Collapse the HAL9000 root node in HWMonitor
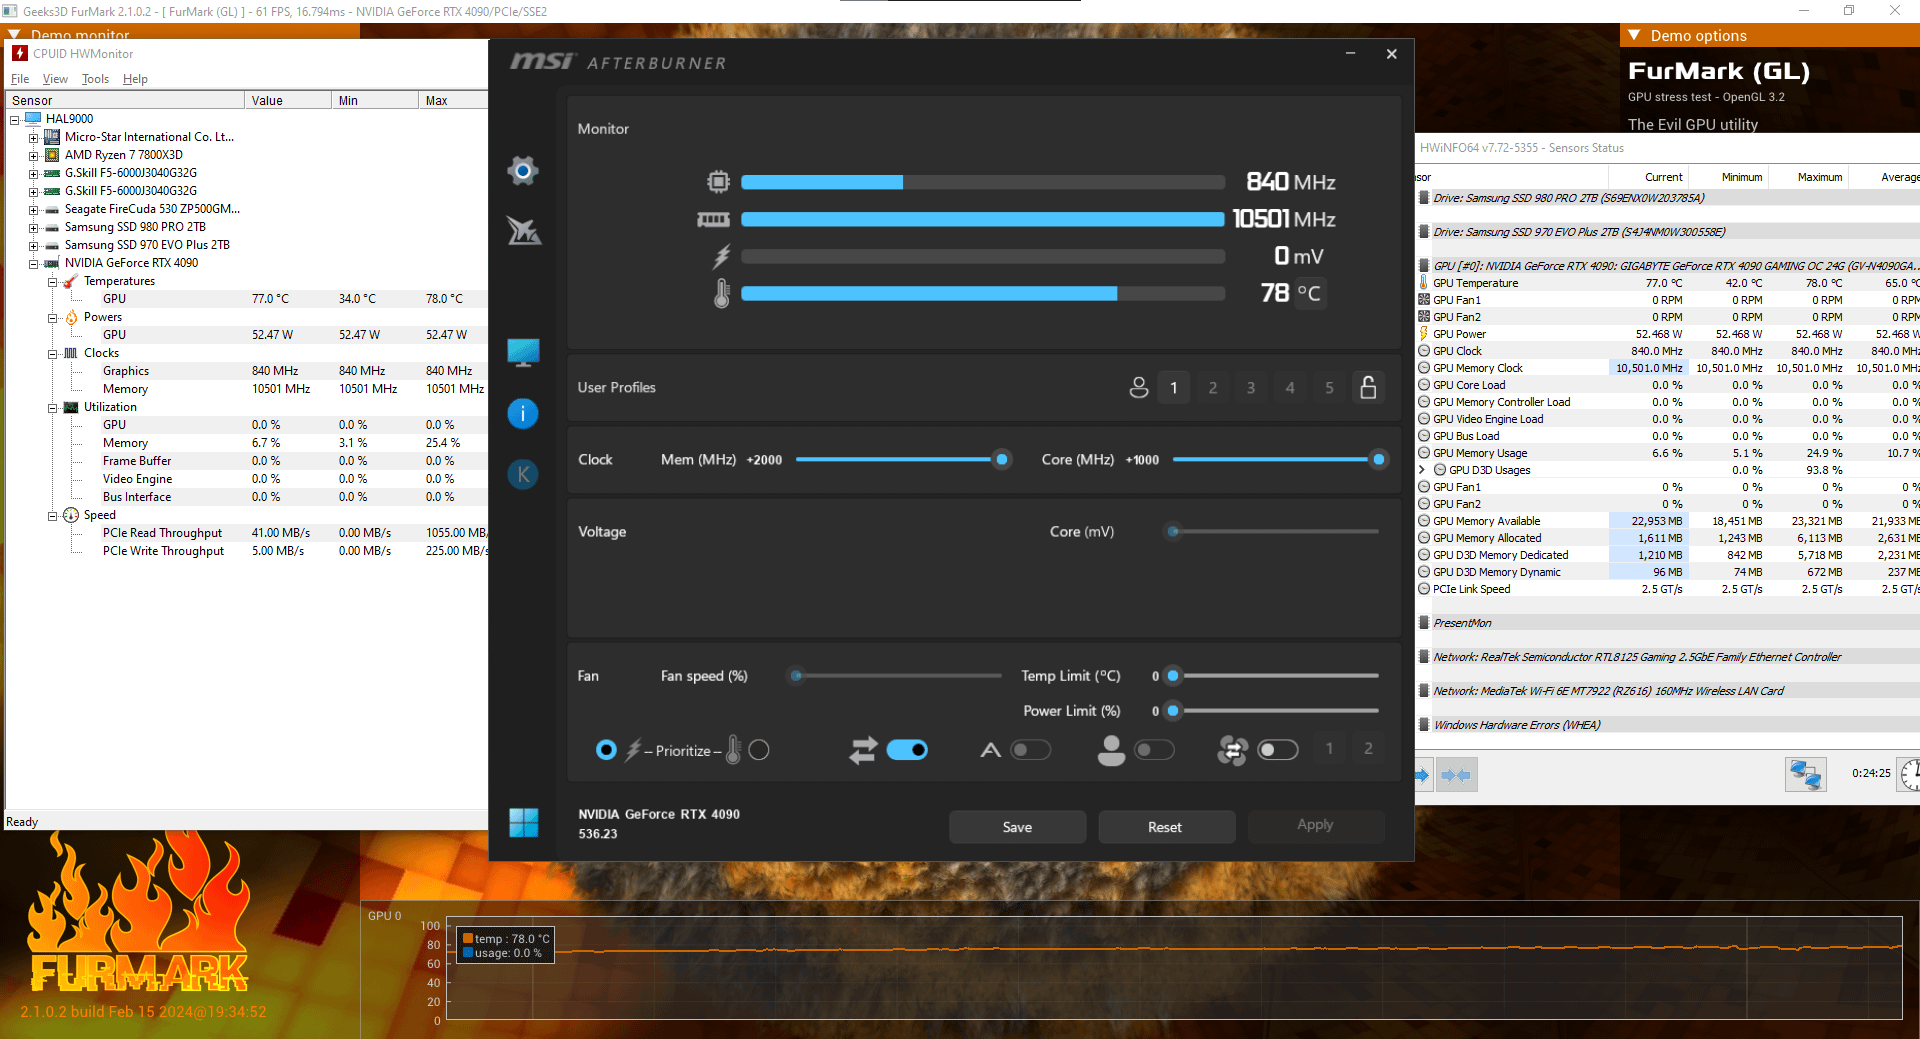The height and width of the screenshot is (1039, 1920). (15, 120)
